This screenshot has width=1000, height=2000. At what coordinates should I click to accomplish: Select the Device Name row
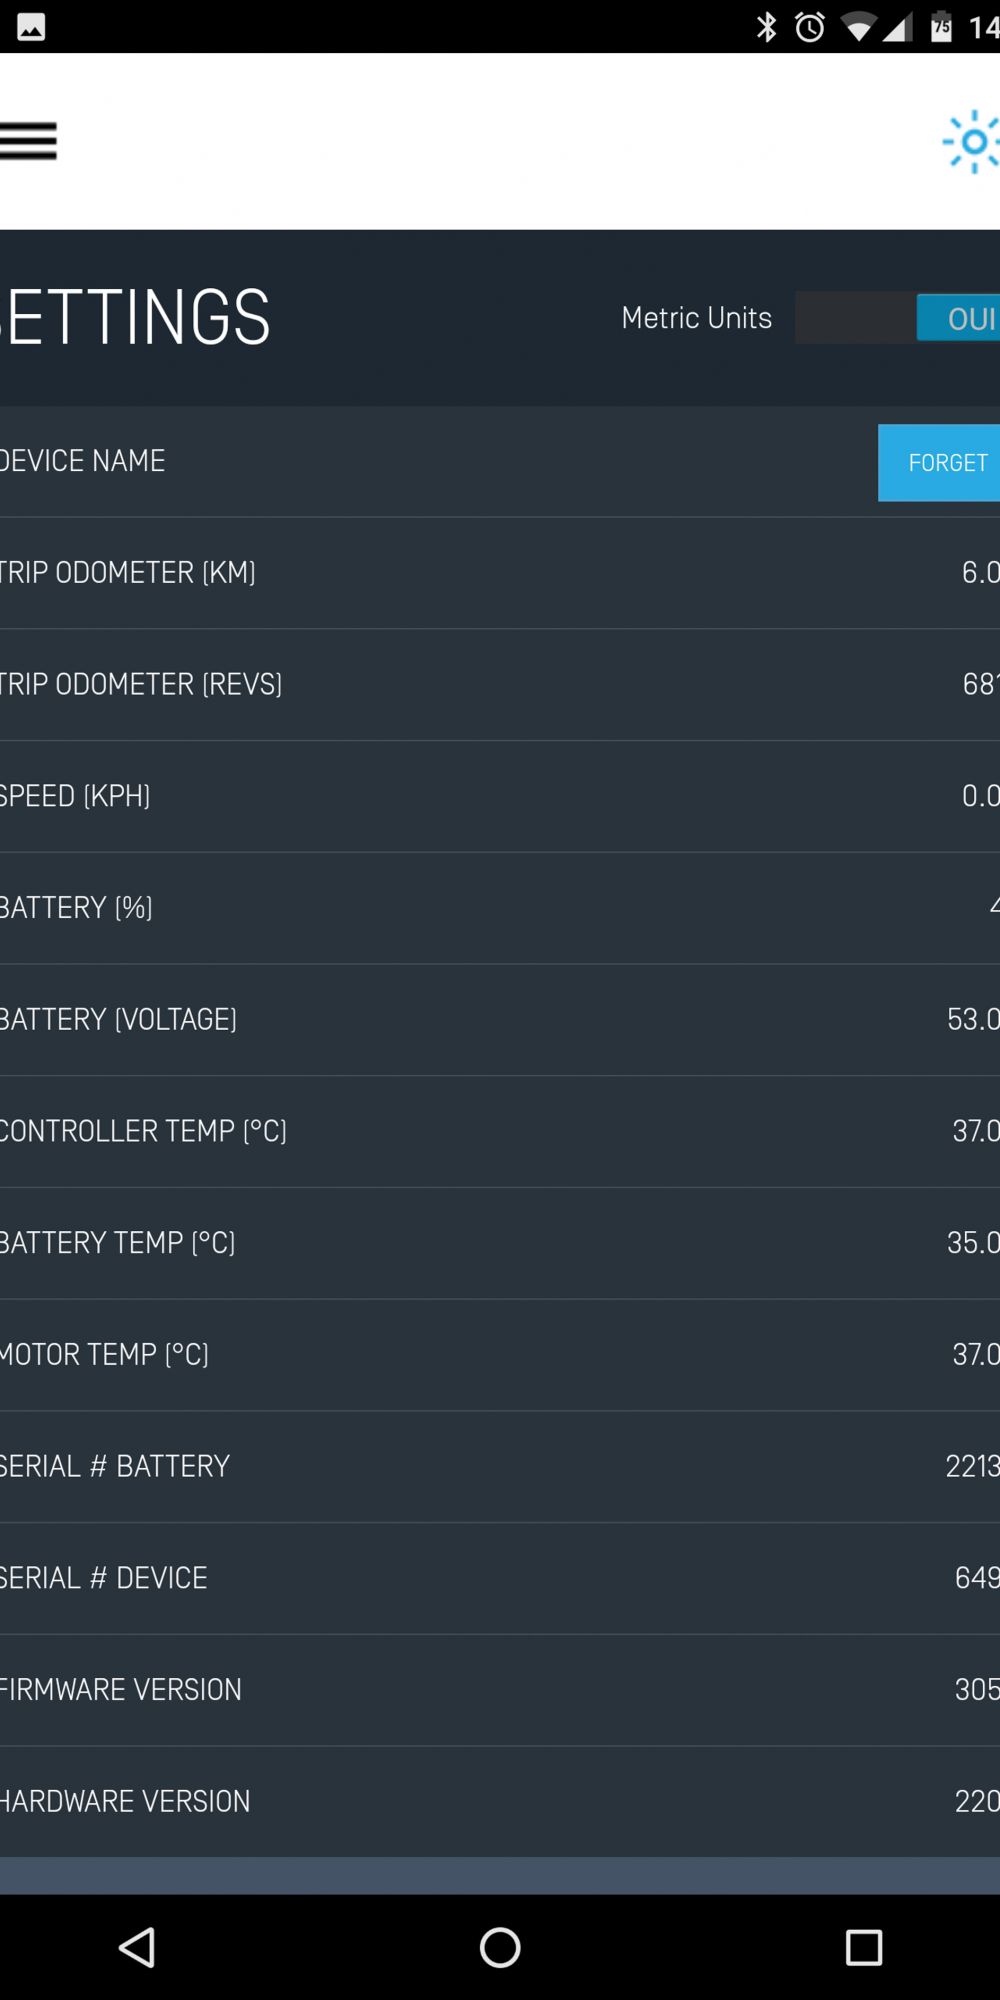click(x=500, y=461)
